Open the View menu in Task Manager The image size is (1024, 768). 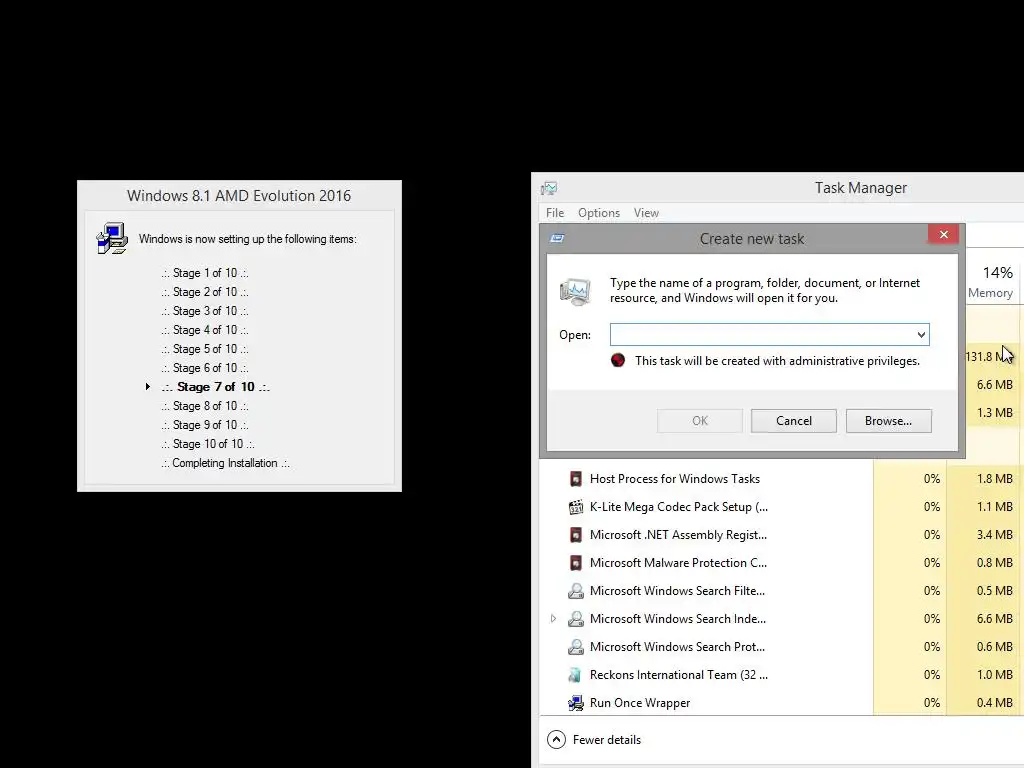(x=646, y=213)
